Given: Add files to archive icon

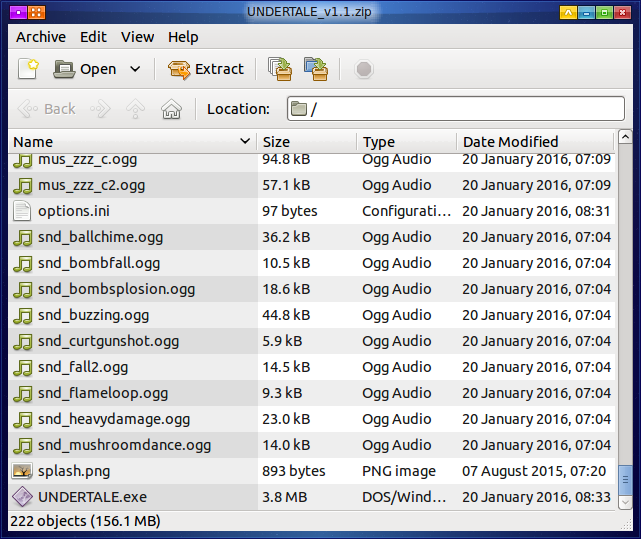Looking at the screenshot, I should pyautogui.click(x=280, y=69).
